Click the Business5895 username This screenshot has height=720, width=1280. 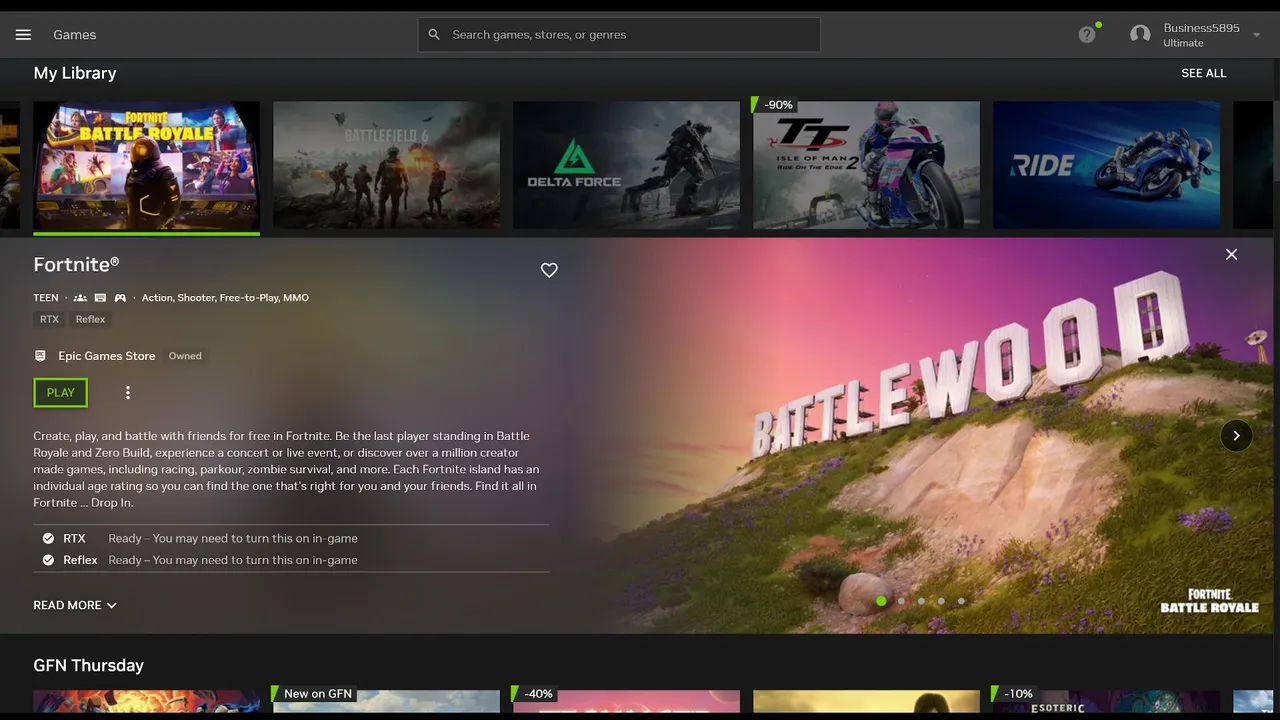(x=1201, y=28)
